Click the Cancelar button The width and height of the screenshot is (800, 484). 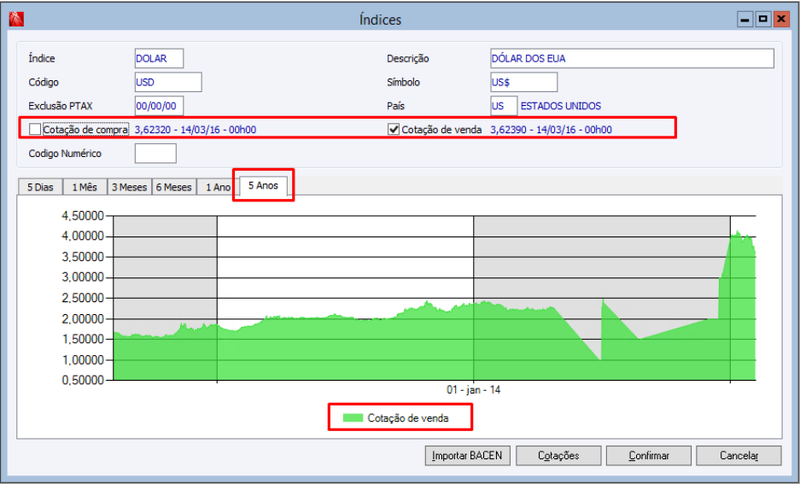739,455
